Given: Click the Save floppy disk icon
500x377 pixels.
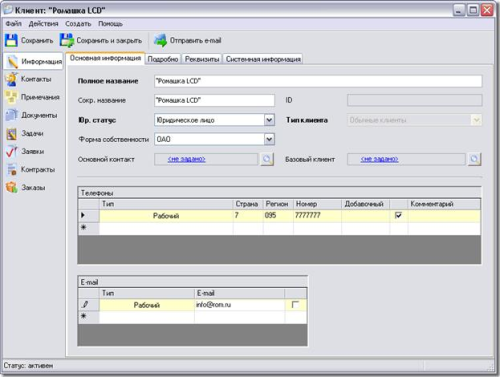Looking at the screenshot, I should coord(11,40).
